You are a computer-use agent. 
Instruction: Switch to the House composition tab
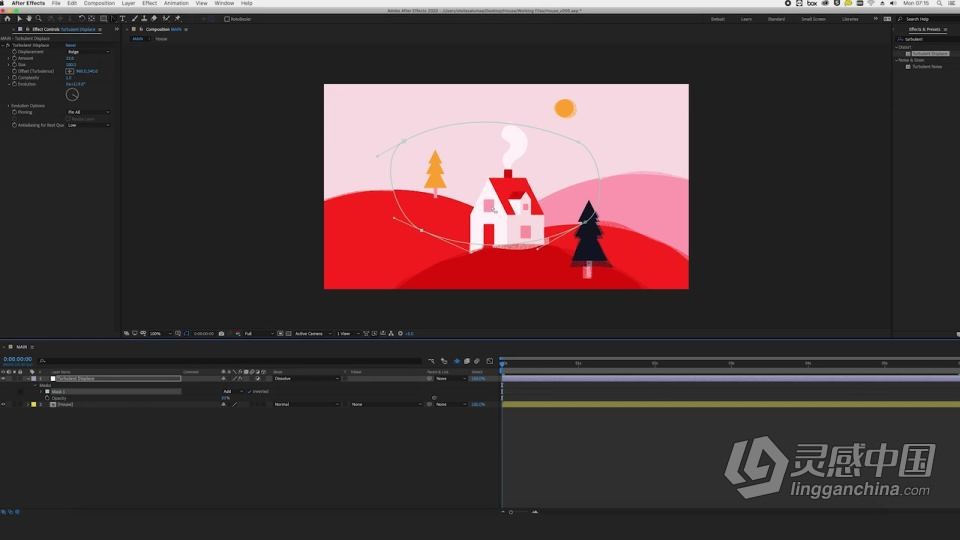coord(161,39)
